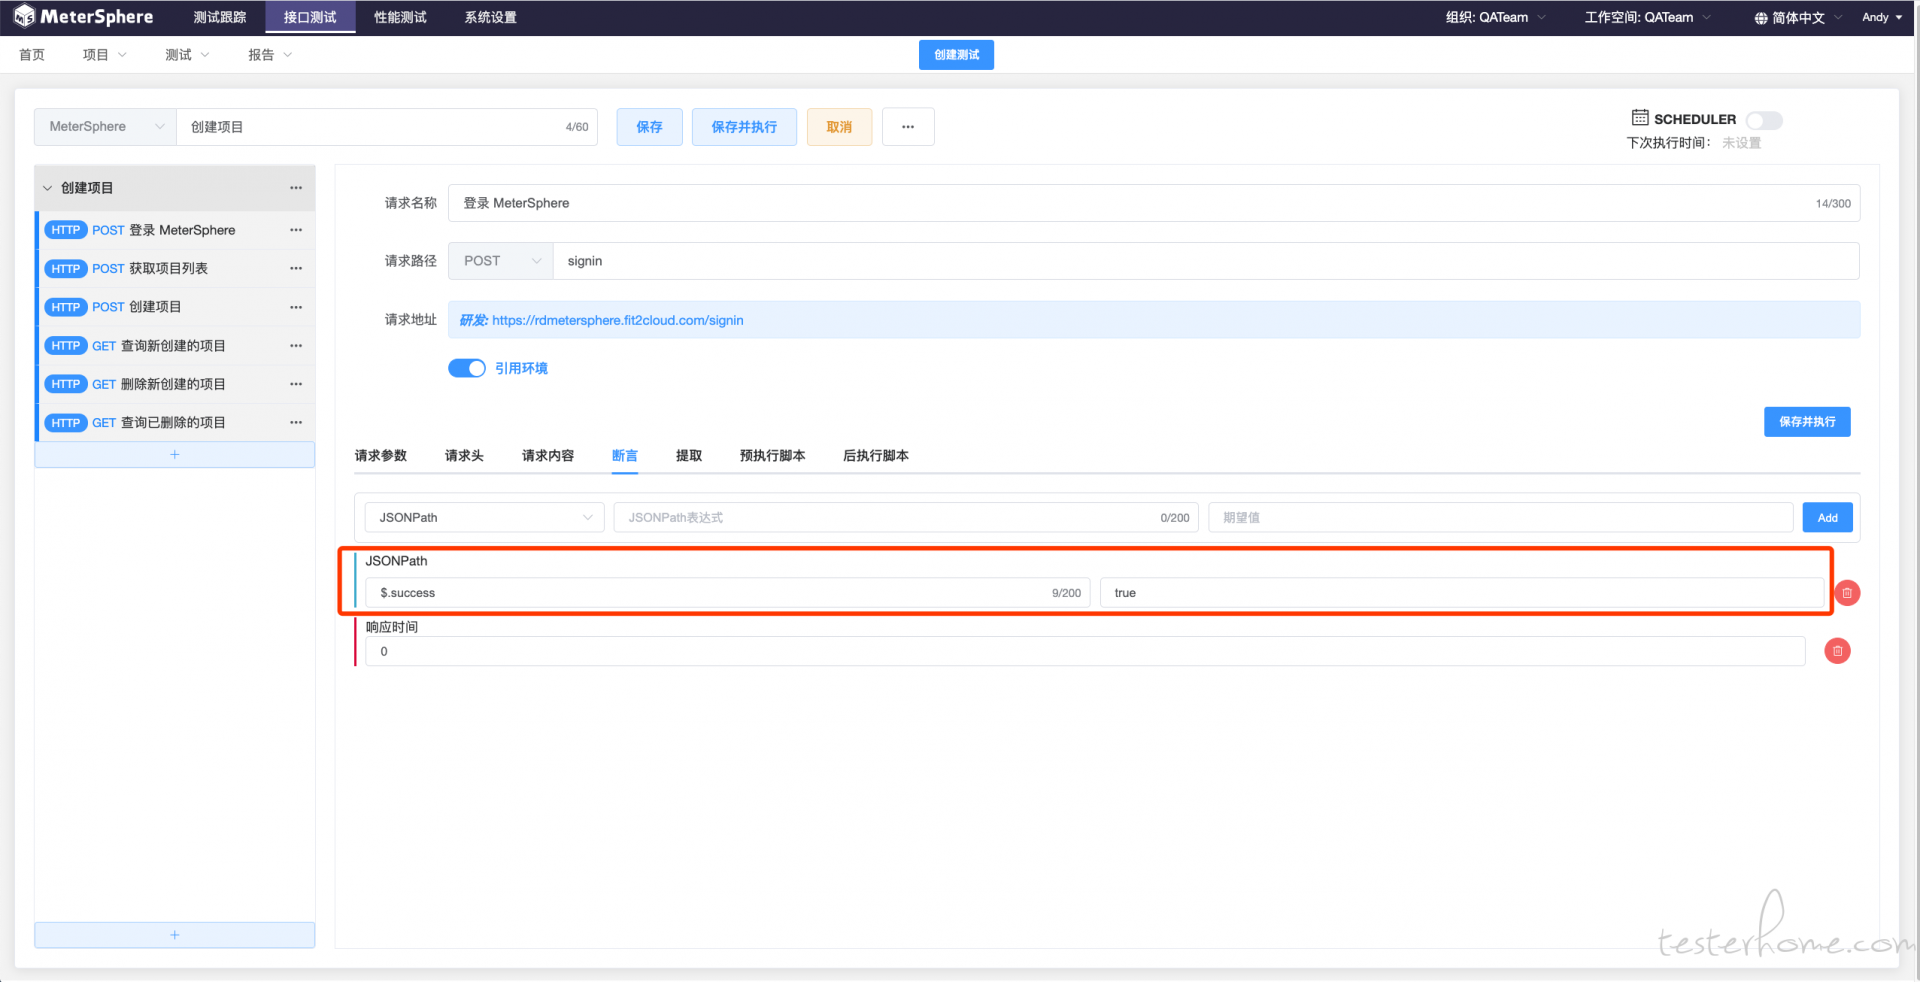Delete the 响应时间 assertion
This screenshot has width=1920, height=982.
tap(1838, 651)
